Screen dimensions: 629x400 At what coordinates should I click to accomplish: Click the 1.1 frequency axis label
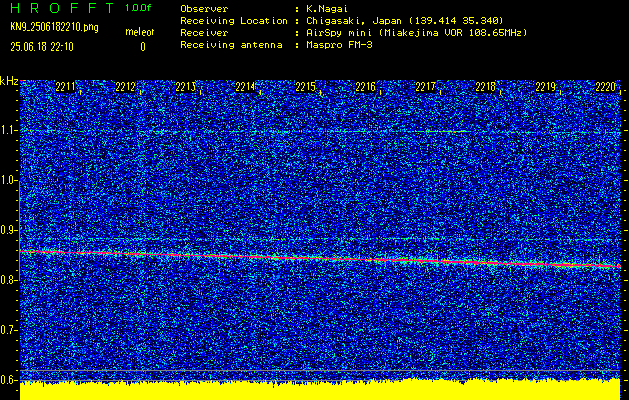pos(8,130)
